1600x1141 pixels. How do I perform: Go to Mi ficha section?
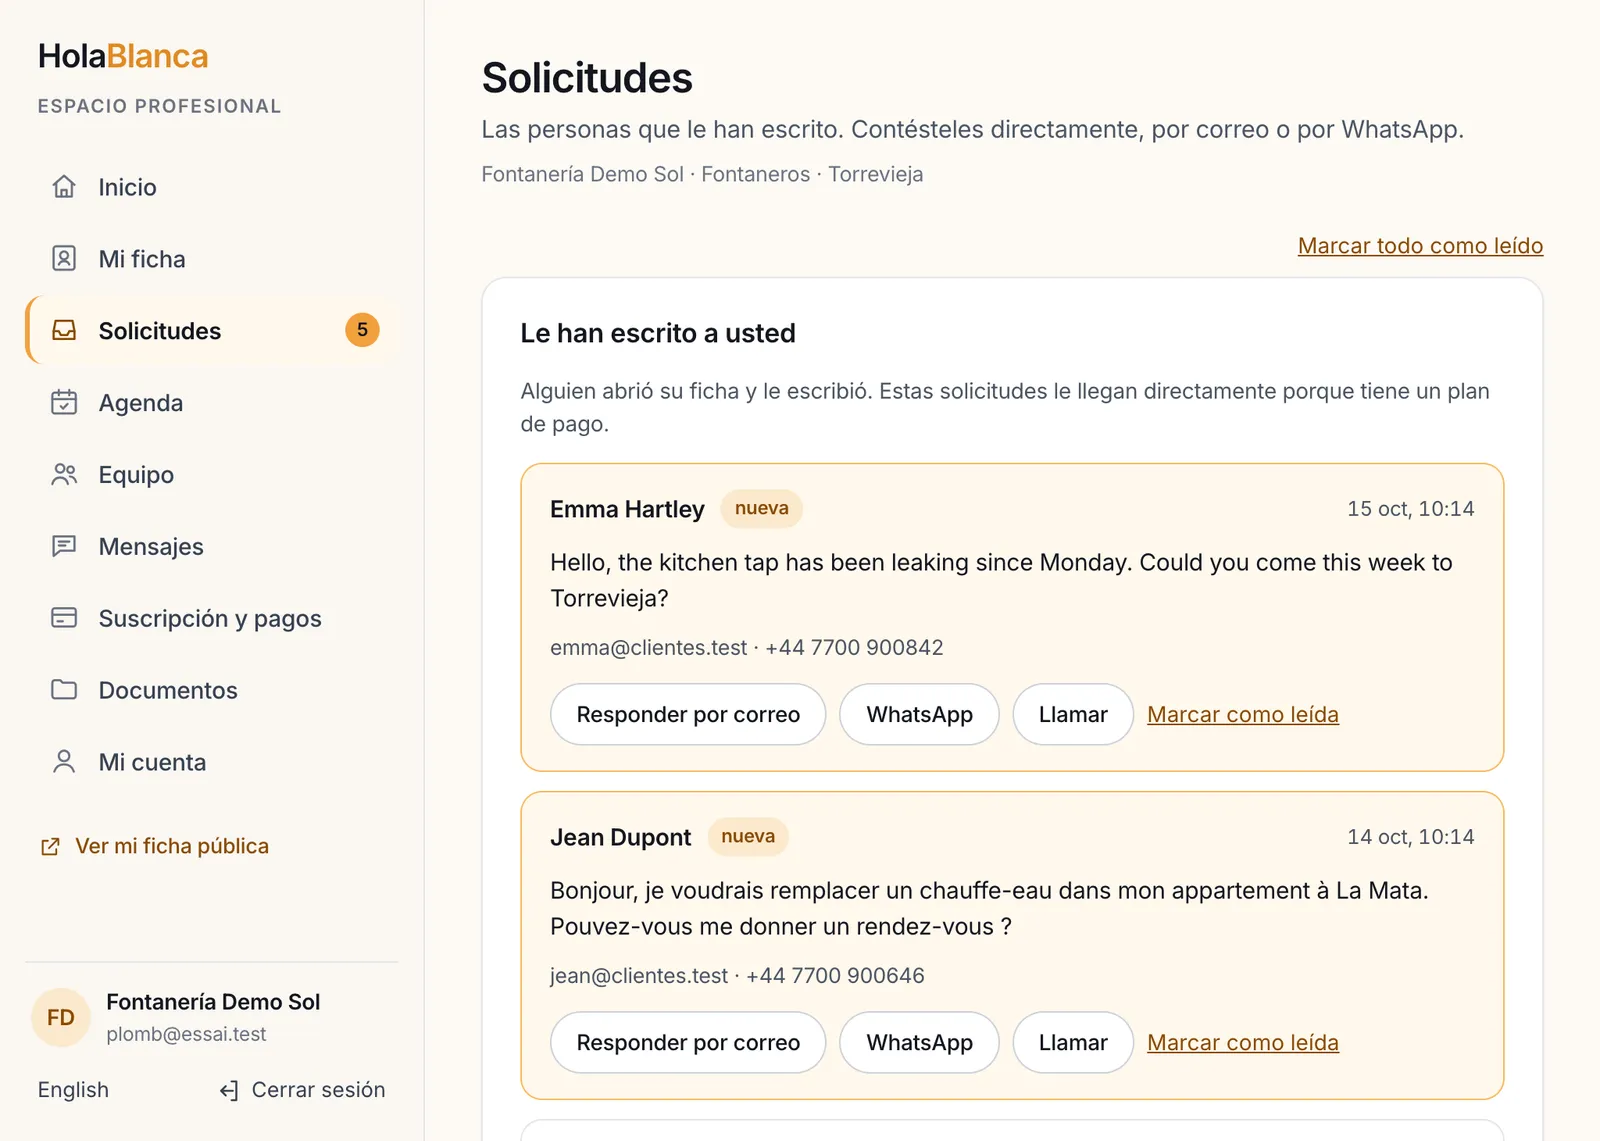212,259
